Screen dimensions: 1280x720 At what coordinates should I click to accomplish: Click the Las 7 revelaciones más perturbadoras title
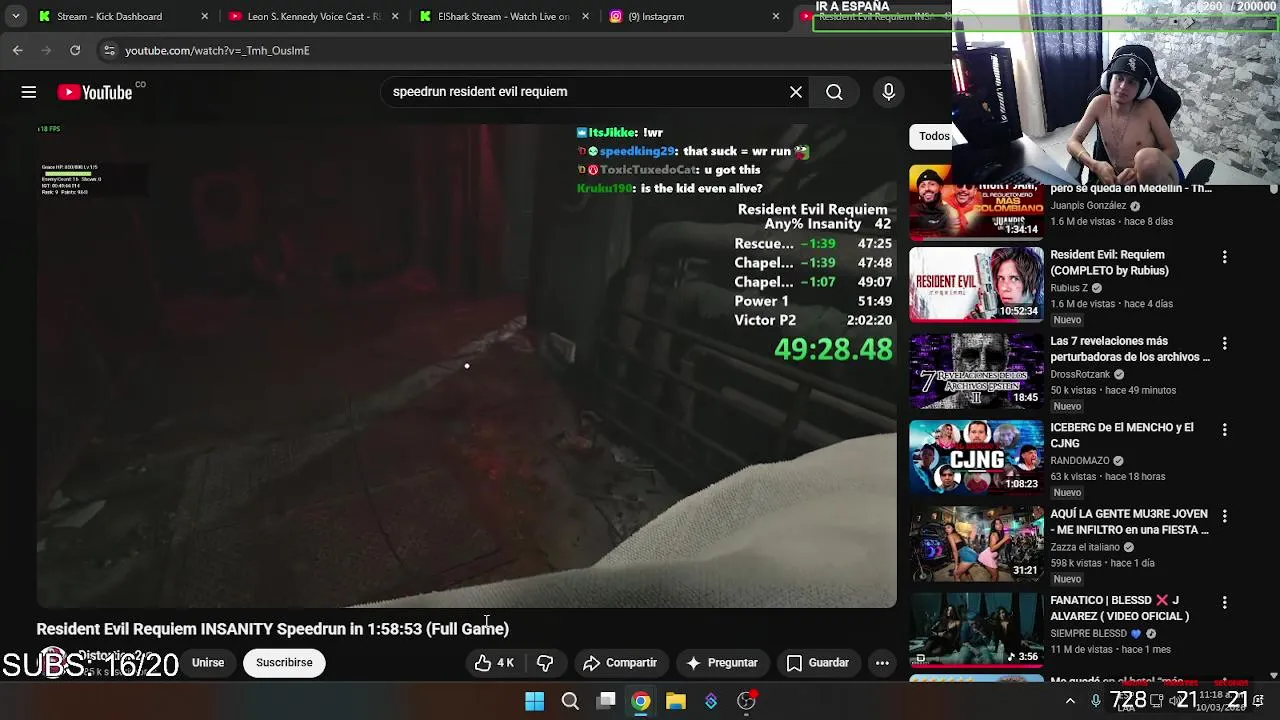click(1130, 349)
